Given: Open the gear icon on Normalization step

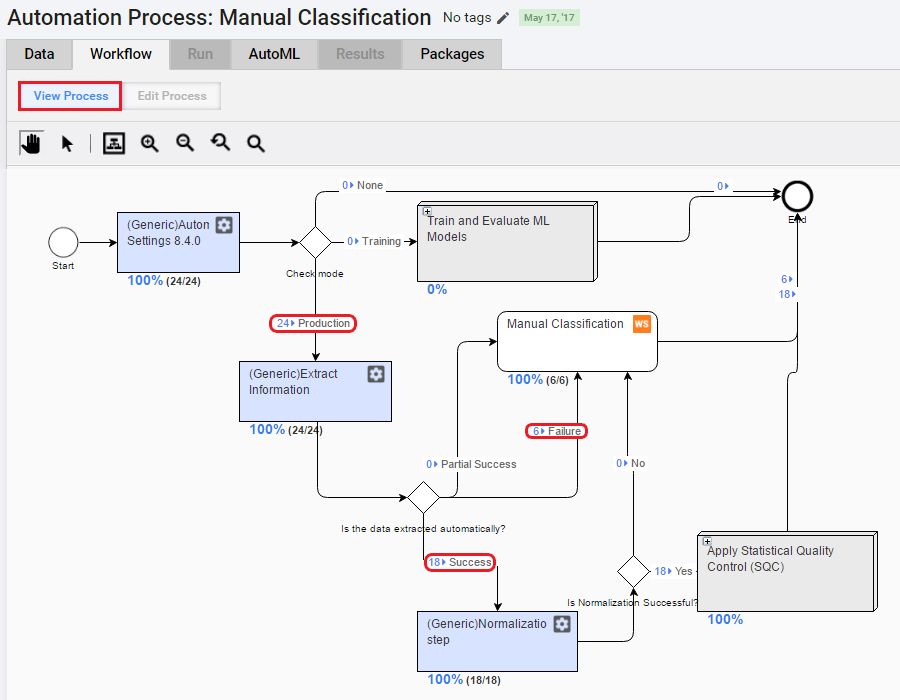Looking at the screenshot, I should (x=562, y=624).
